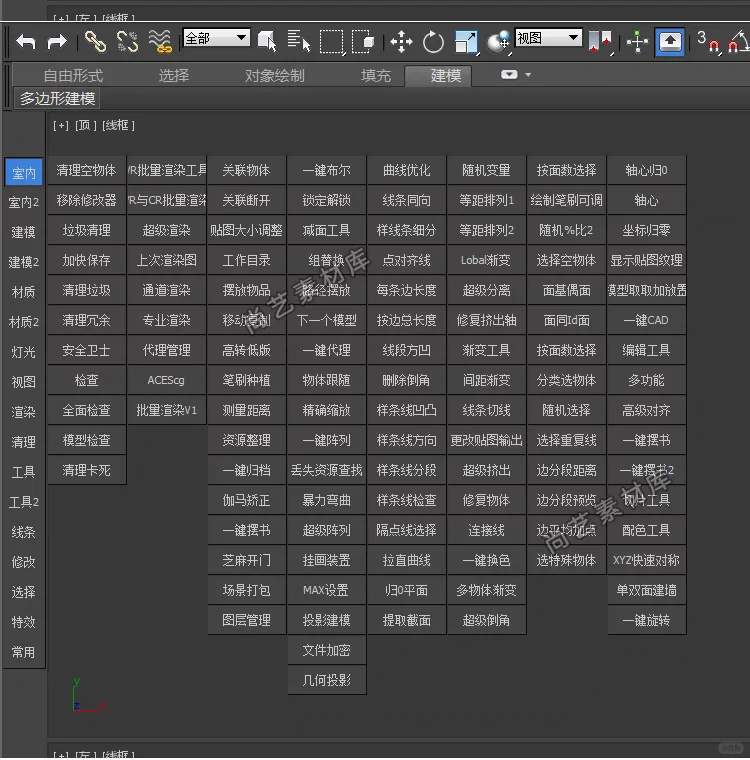Click the 选特殊物体 button

pyautogui.click(x=566, y=560)
